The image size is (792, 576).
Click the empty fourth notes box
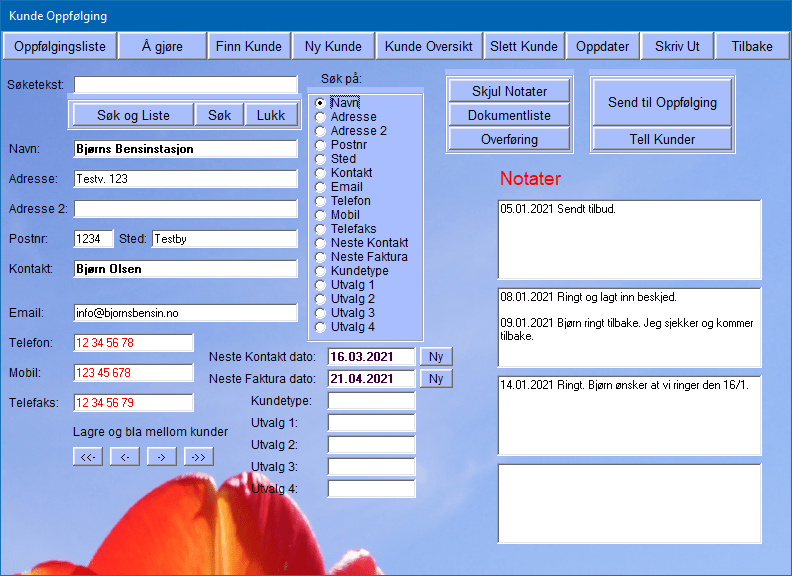pyautogui.click(x=629, y=503)
